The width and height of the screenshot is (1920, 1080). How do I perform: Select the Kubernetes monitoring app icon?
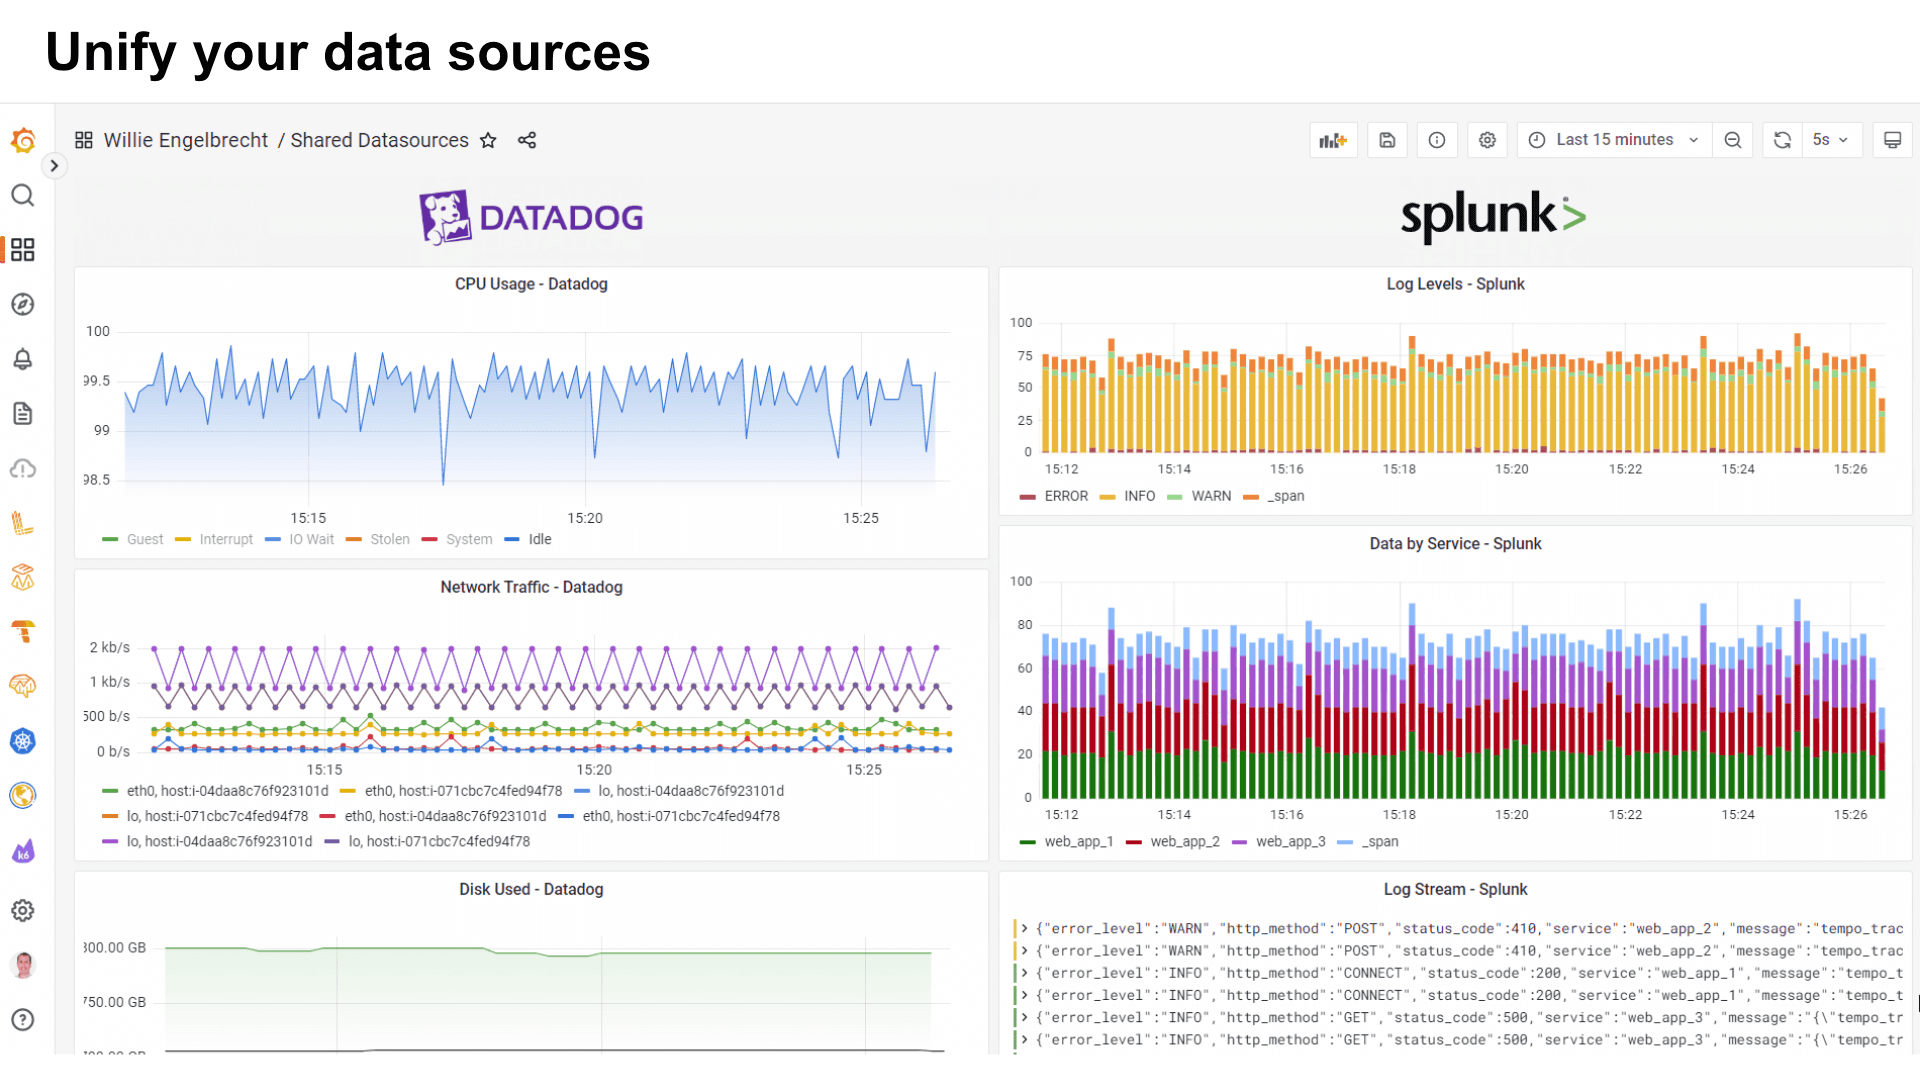(23, 741)
